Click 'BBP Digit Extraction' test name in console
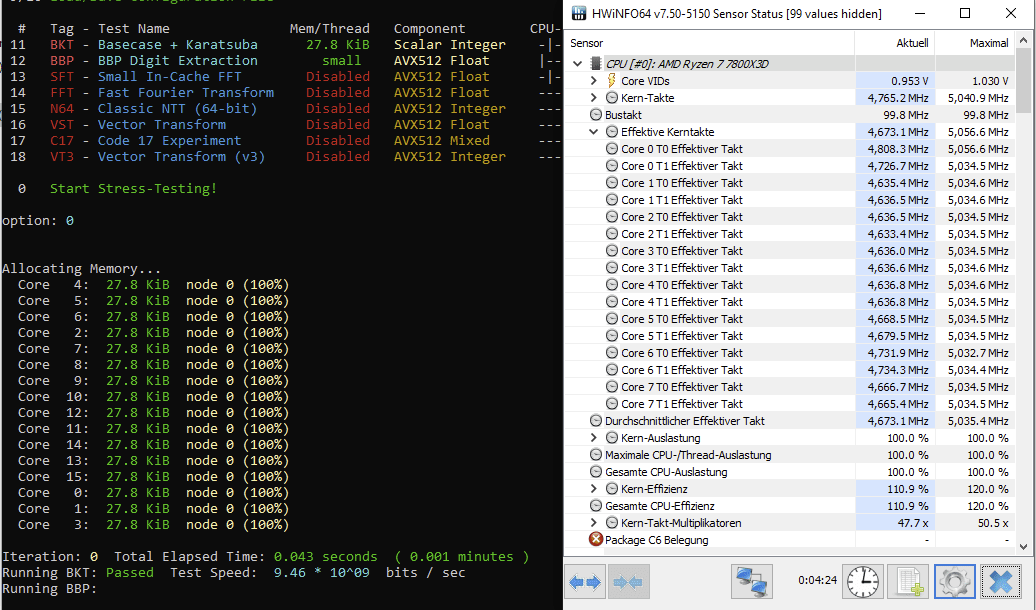This screenshot has width=1036, height=610. point(178,60)
